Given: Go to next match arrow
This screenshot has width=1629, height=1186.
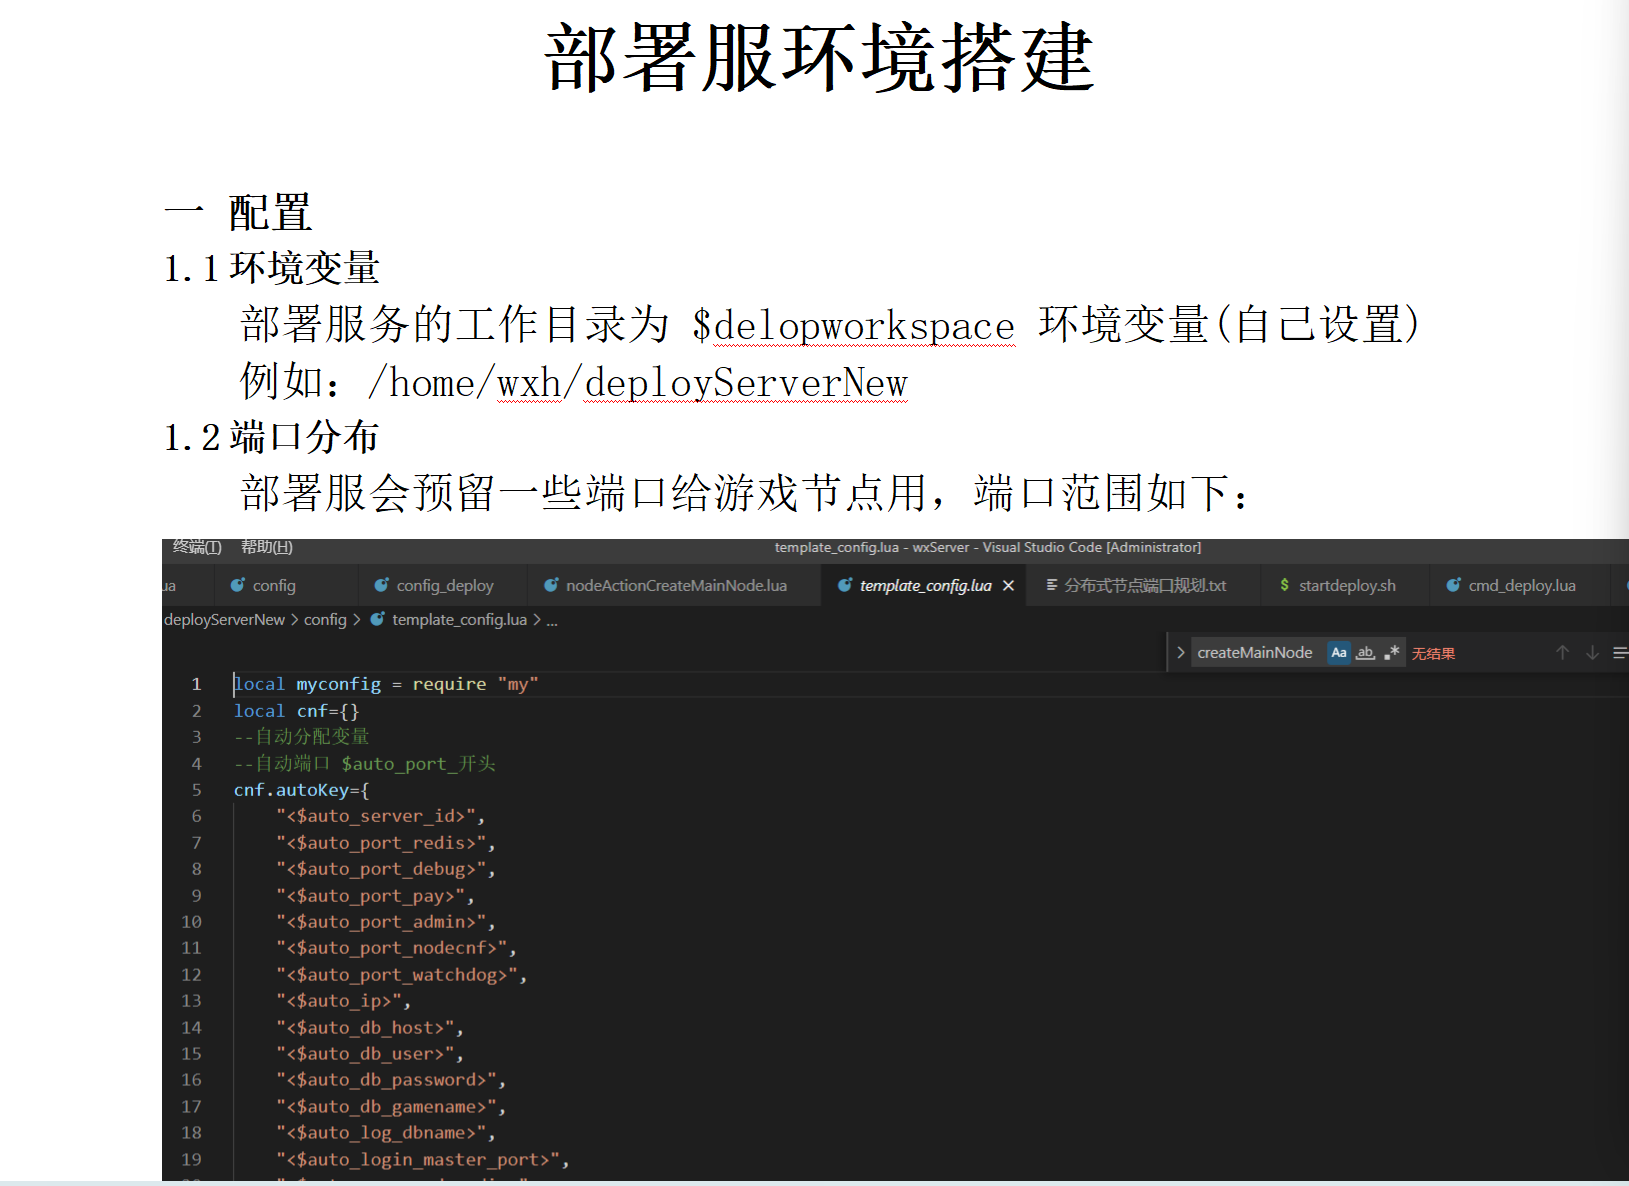Looking at the screenshot, I should [1593, 652].
